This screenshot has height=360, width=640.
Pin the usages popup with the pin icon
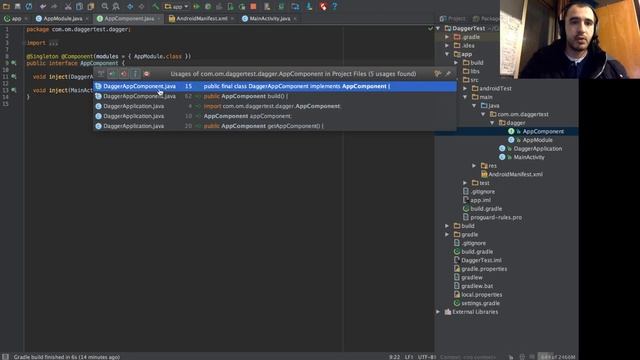coord(448,74)
